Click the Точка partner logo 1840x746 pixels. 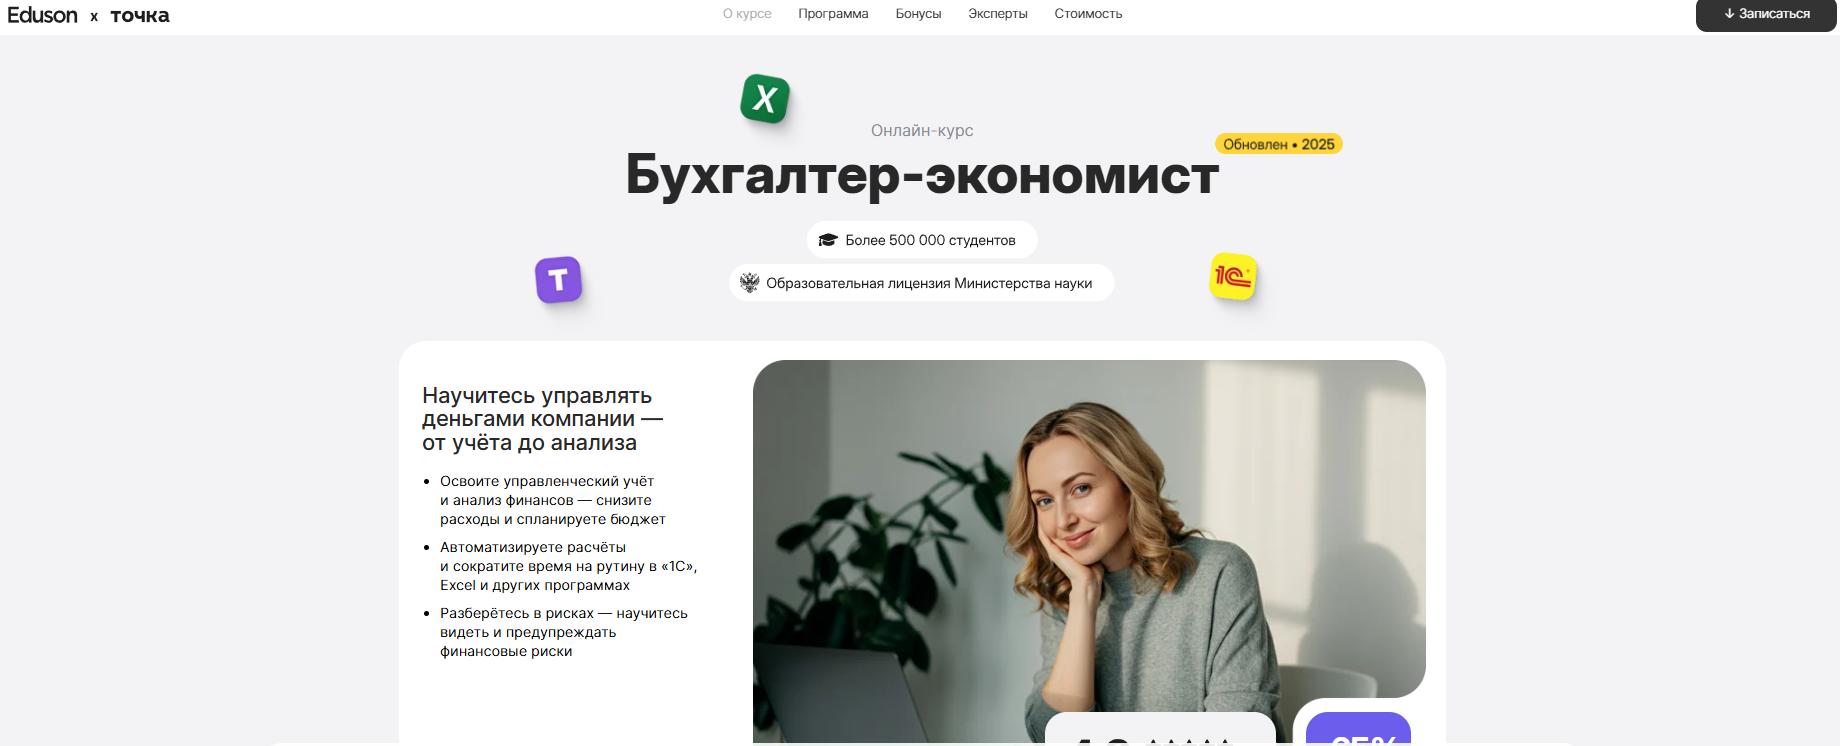pyautogui.click(x=140, y=15)
